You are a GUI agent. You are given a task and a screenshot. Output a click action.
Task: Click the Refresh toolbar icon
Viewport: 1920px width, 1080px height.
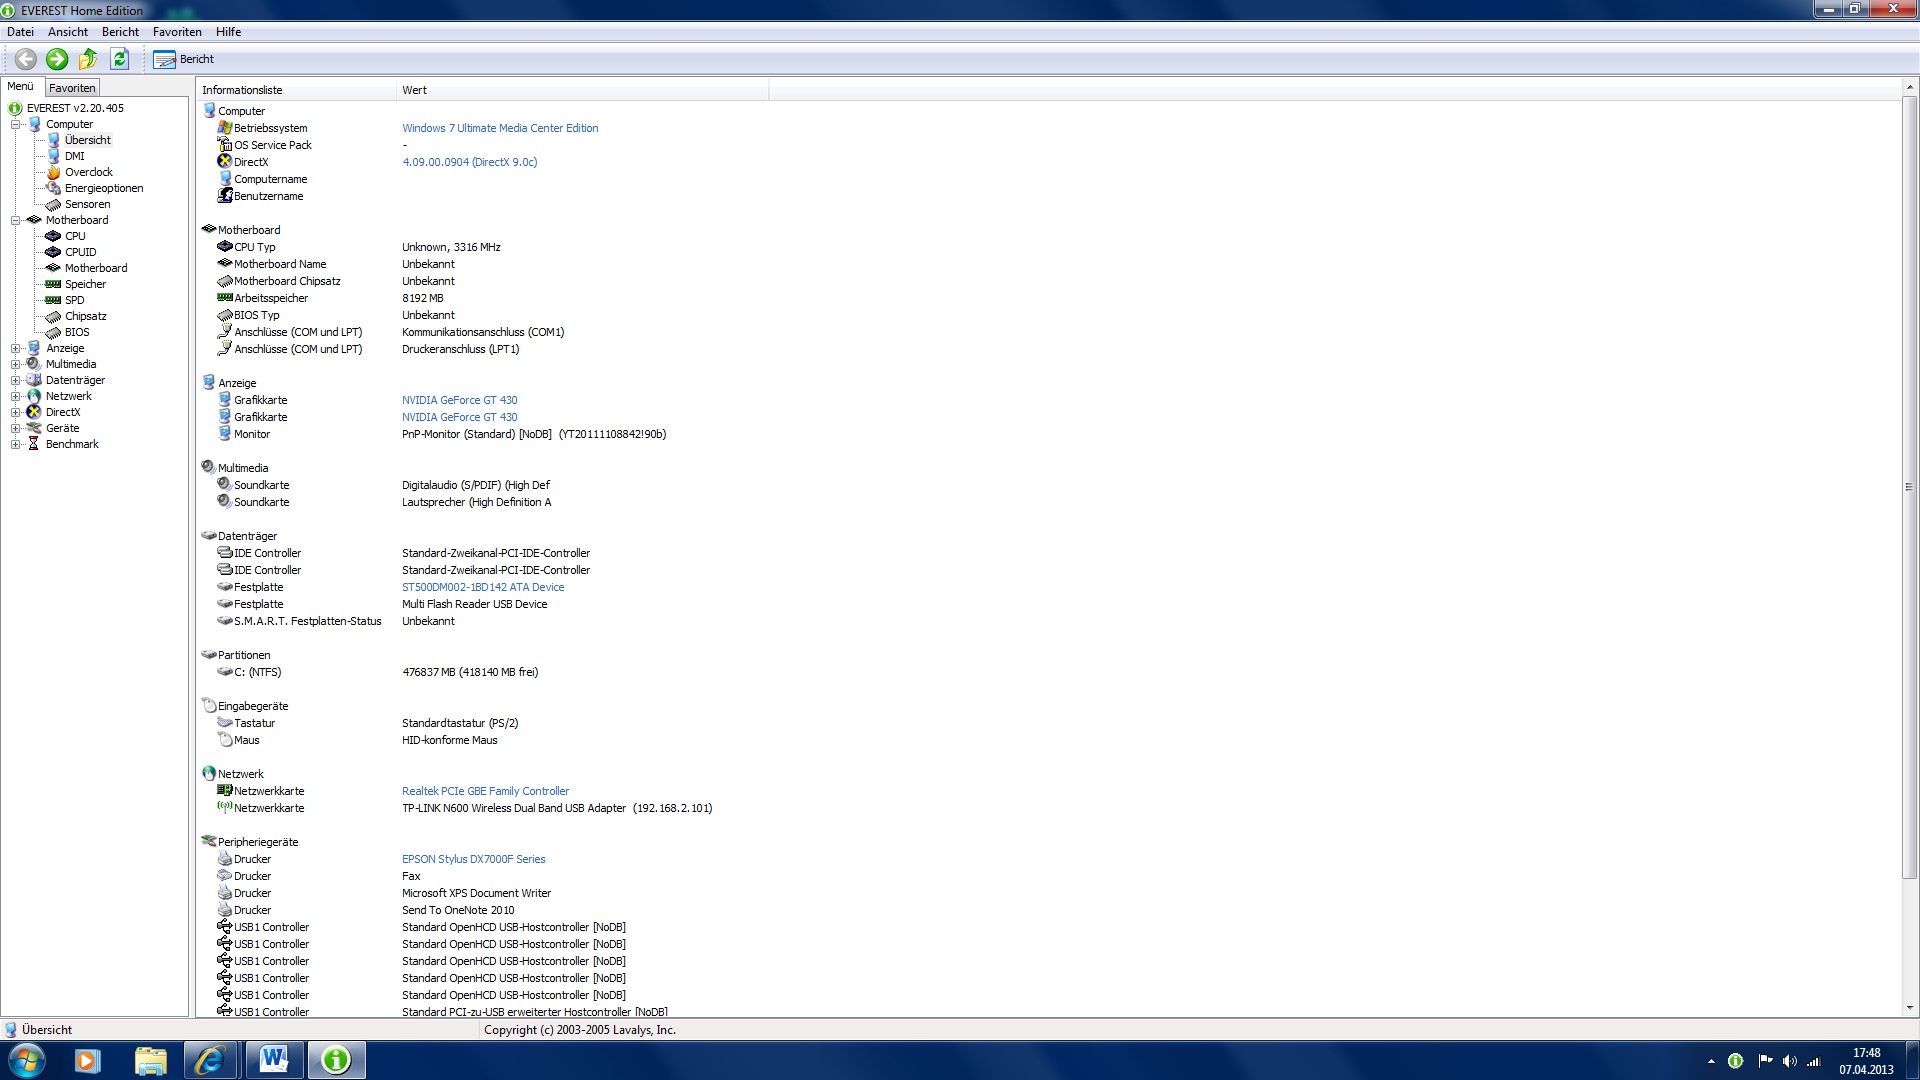pyautogui.click(x=120, y=59)
